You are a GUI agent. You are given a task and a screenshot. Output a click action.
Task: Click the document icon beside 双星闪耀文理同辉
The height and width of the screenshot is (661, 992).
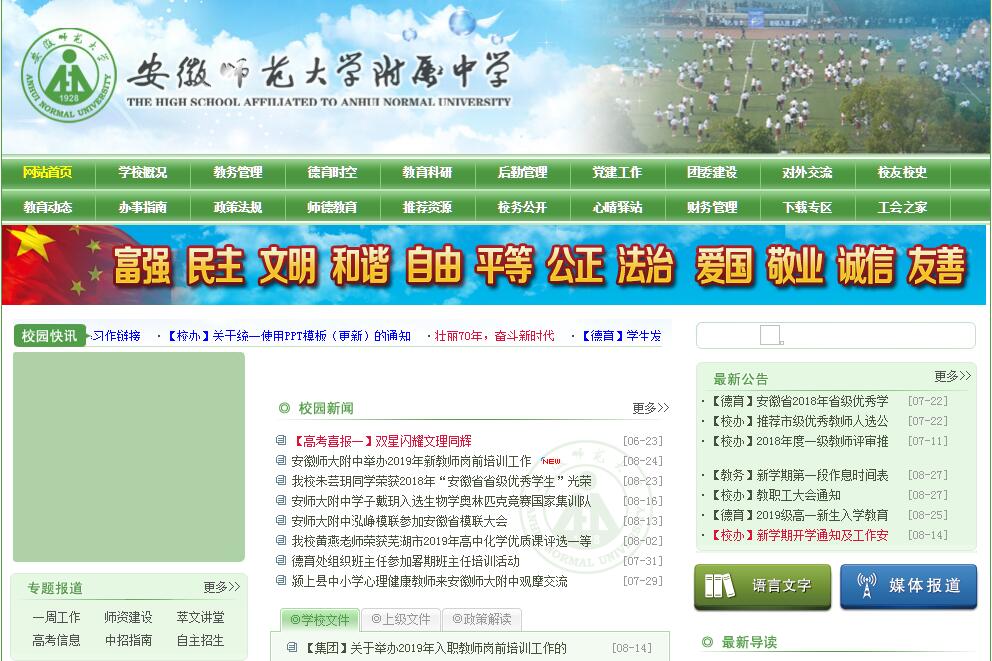point(281,441)
